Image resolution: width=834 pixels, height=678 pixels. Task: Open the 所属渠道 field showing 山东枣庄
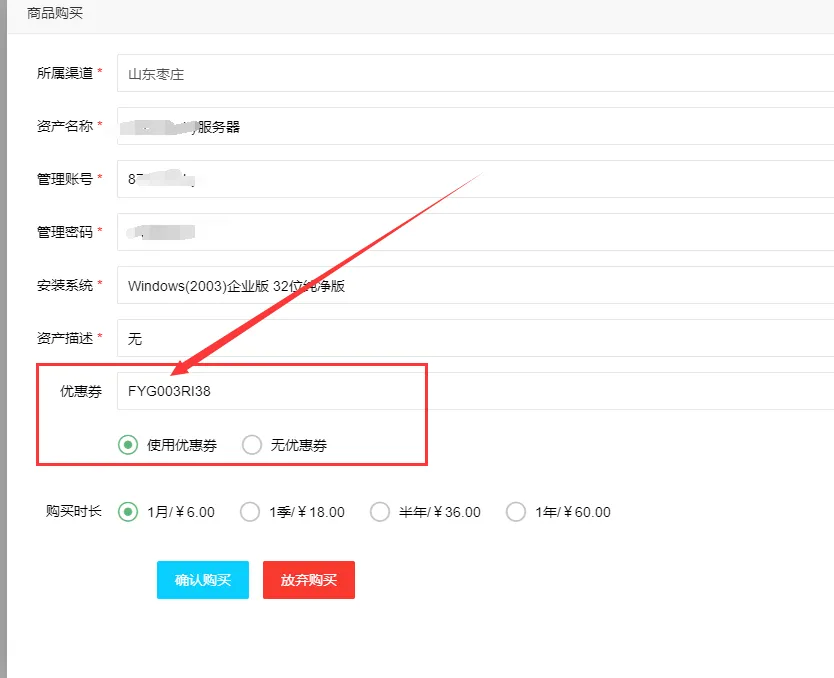[x=476, y=73]
